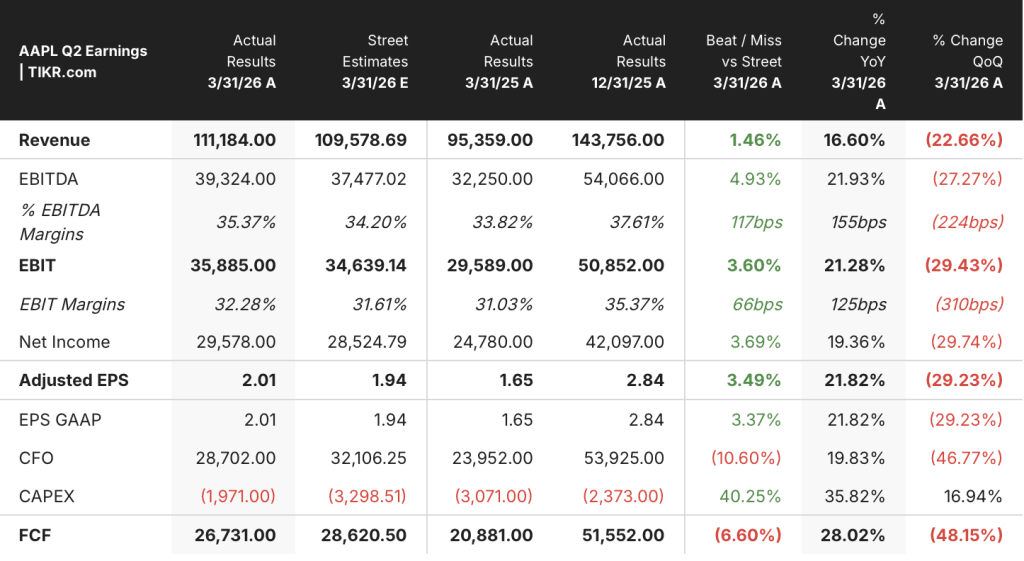Screen dimensions: 1024x561
Task: Select EBIT actual 35,885.00
Action: [233, 266]
